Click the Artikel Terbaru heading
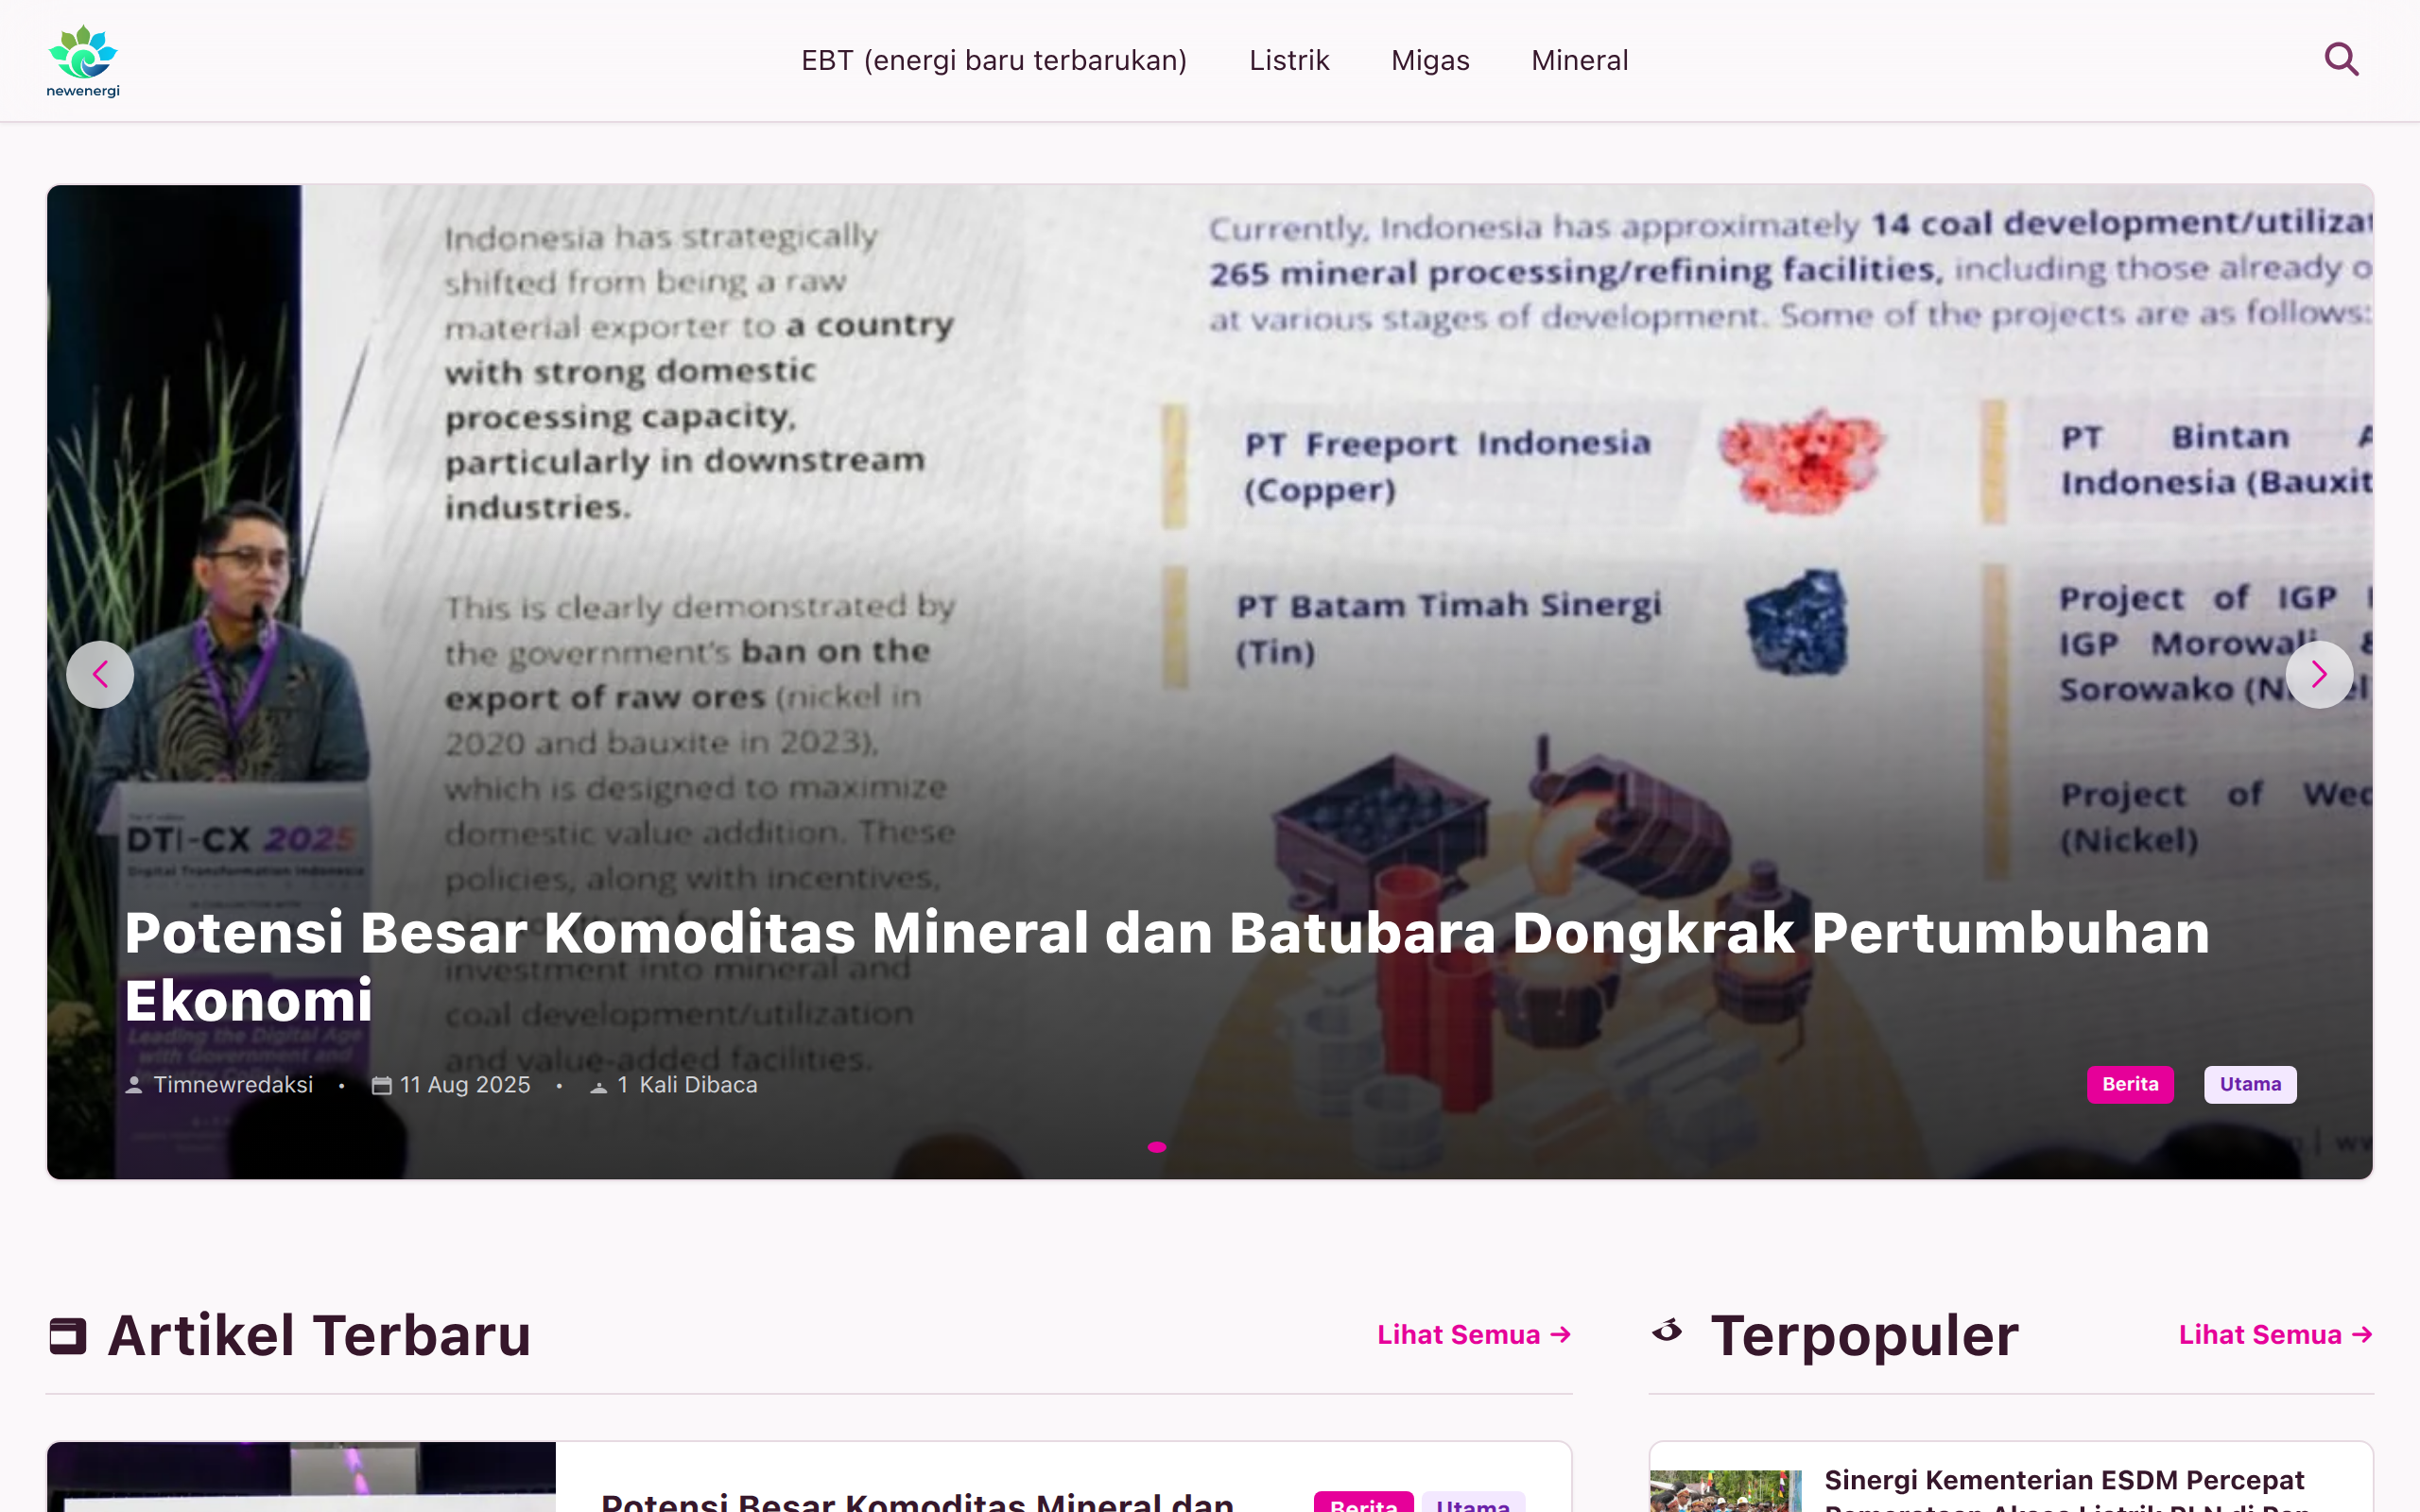The width and height of the screenshot is (2420, 1512). 319,1336
